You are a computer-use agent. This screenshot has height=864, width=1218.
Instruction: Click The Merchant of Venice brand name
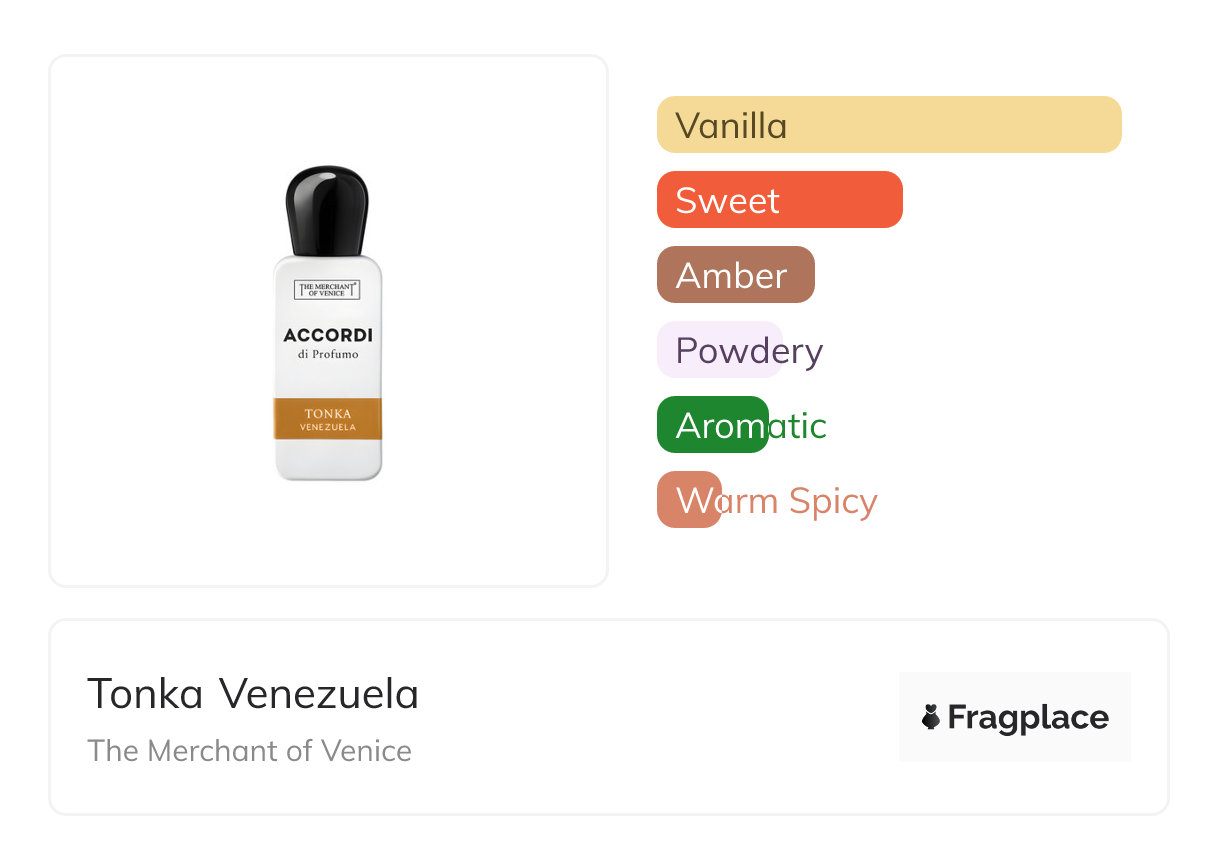point(249,751)
